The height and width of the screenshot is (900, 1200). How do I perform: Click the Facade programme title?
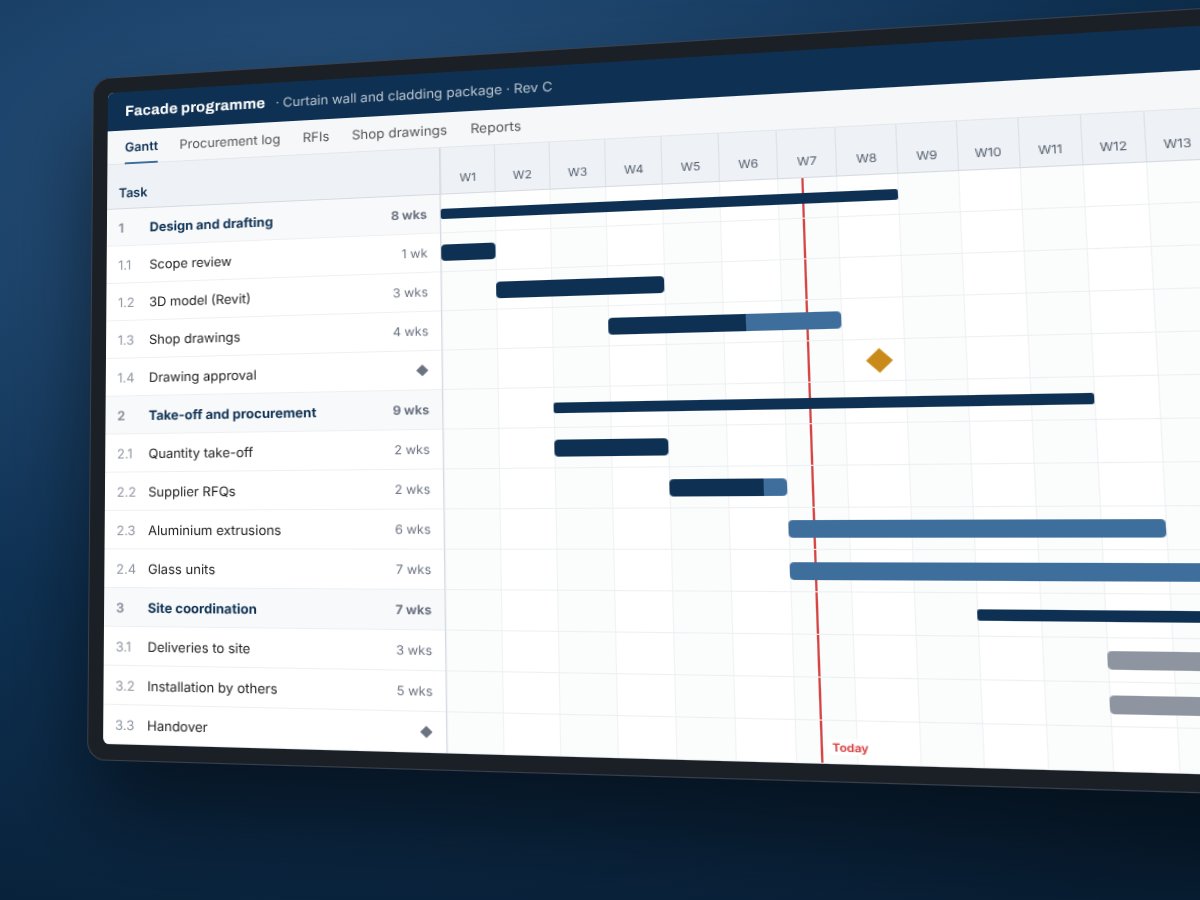pyautogui.click(x=195, y=107)
